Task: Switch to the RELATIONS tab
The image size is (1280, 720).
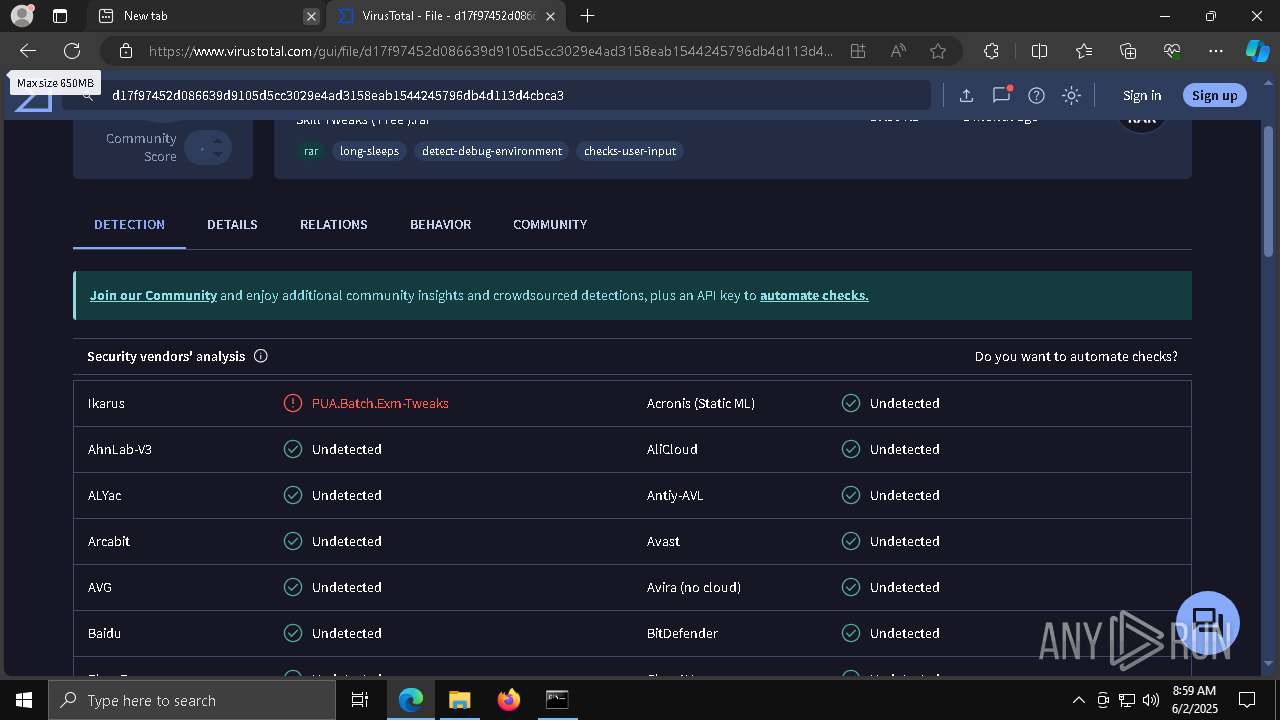Action: (334, 224)
